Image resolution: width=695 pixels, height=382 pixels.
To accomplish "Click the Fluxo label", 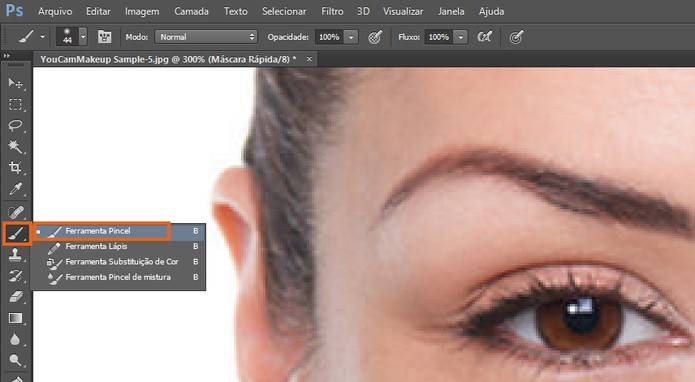I will pyautogui.click(x=409, y=37).
